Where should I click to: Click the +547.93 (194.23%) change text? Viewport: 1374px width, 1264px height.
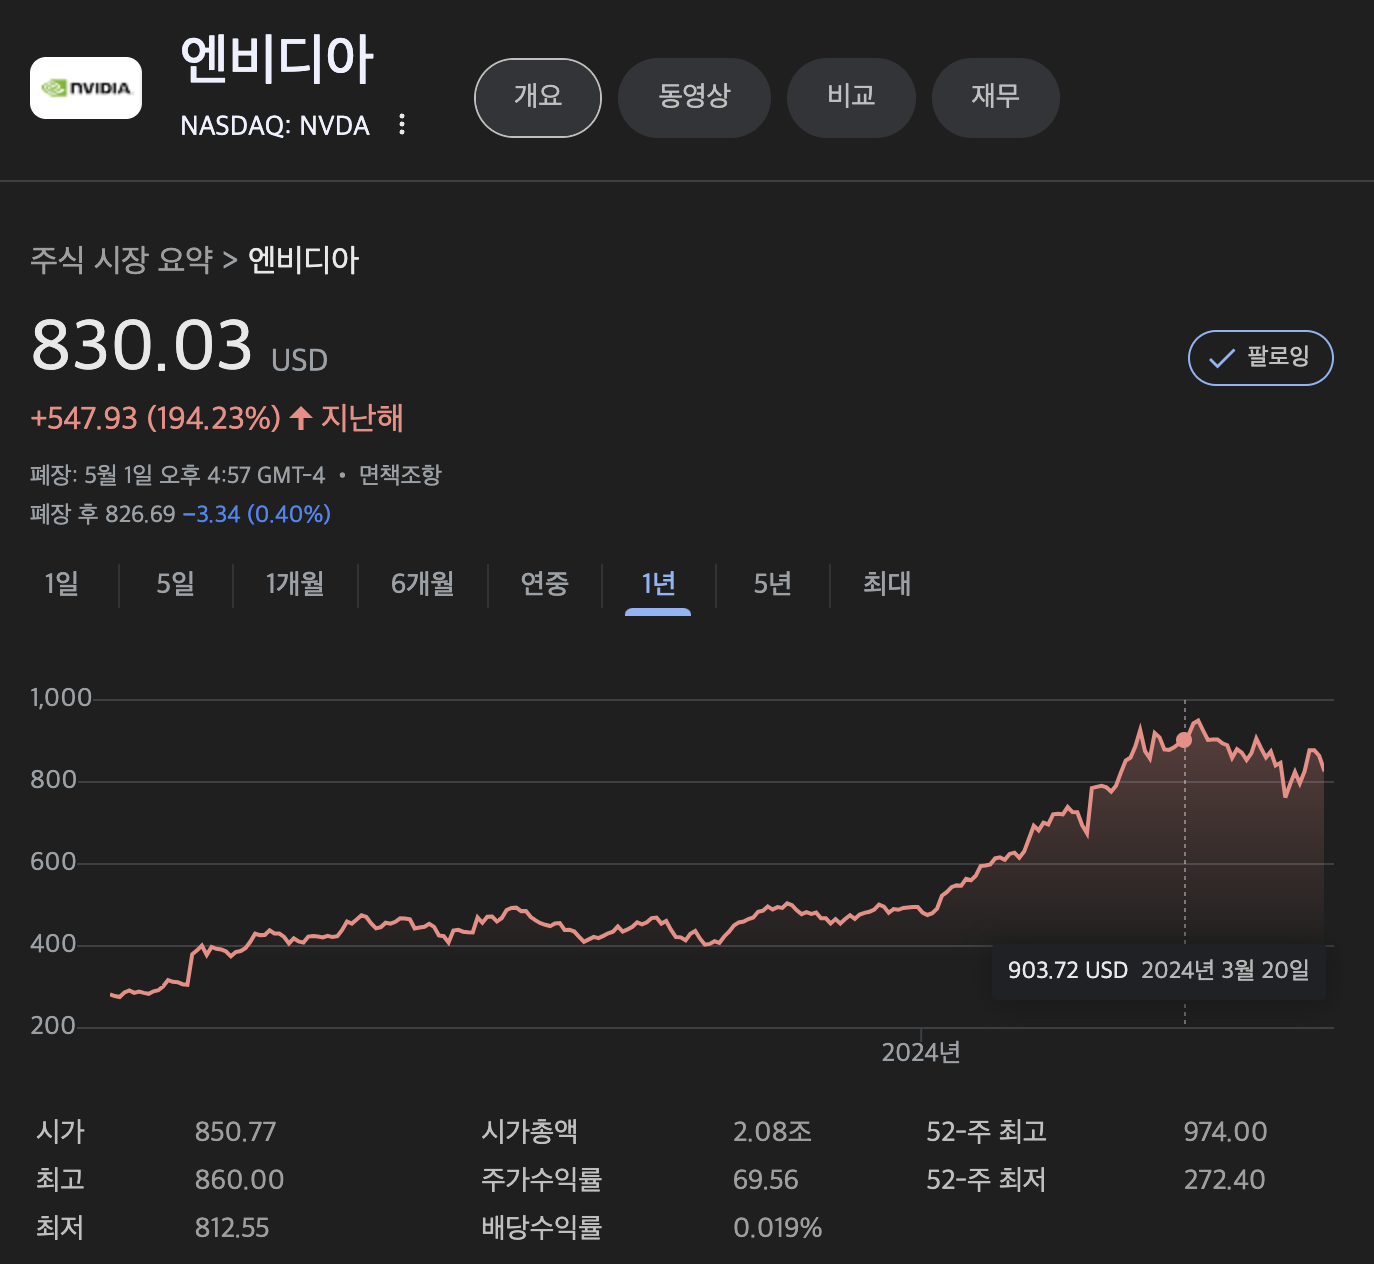[156, 418]
